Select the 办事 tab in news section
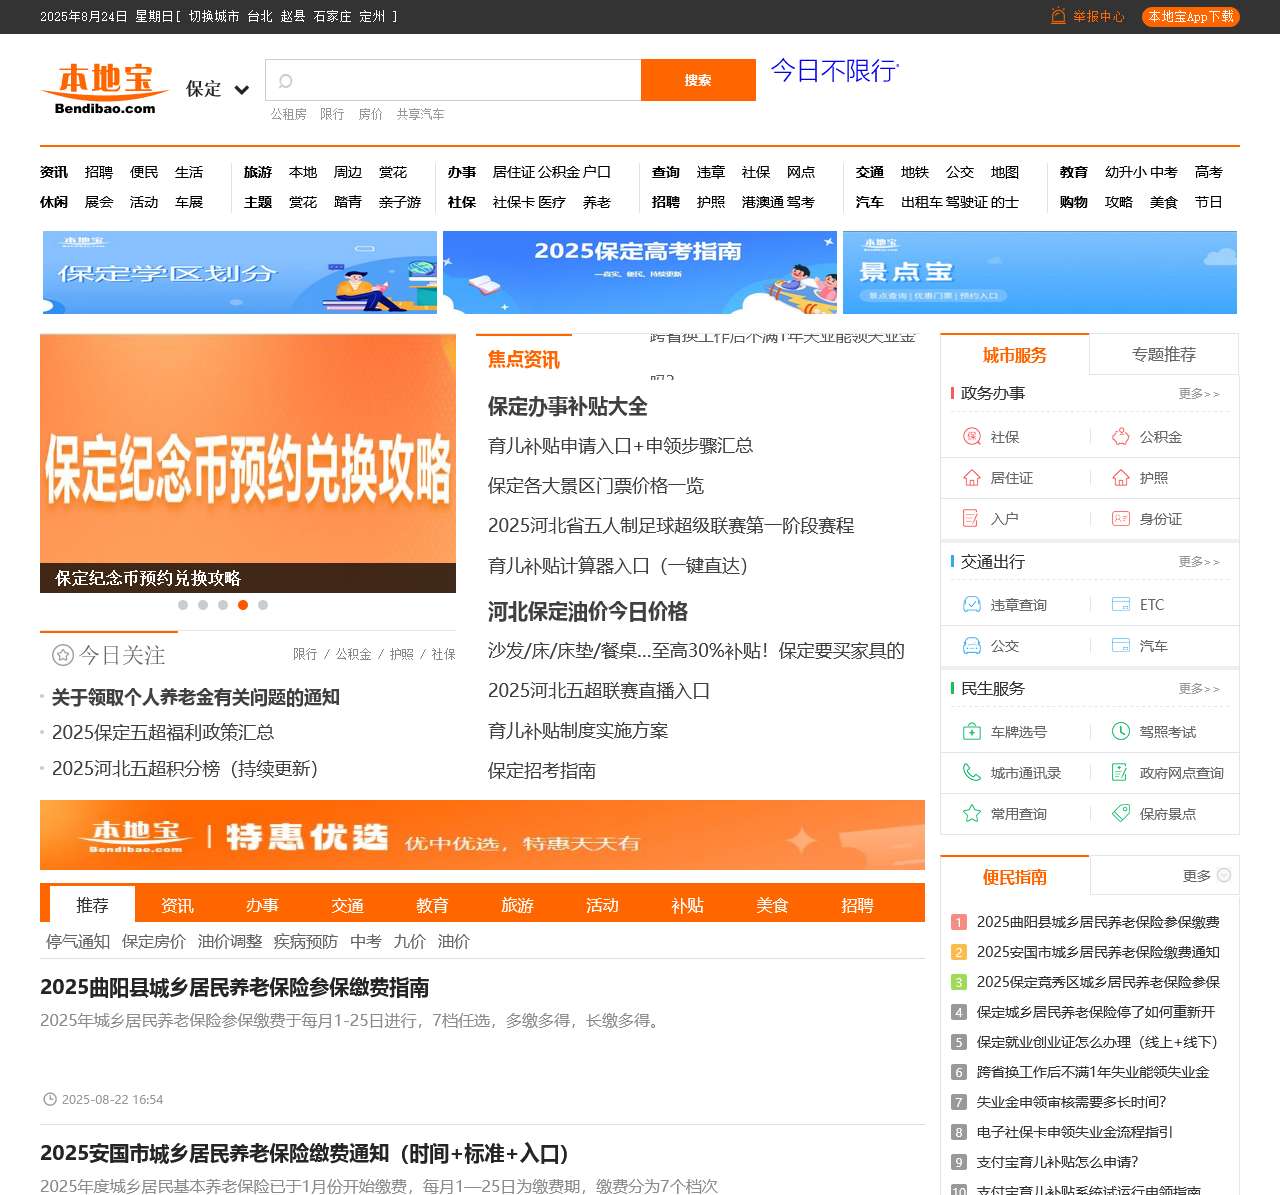Viewport: 1280px width, 1195px height. point(262,905)
